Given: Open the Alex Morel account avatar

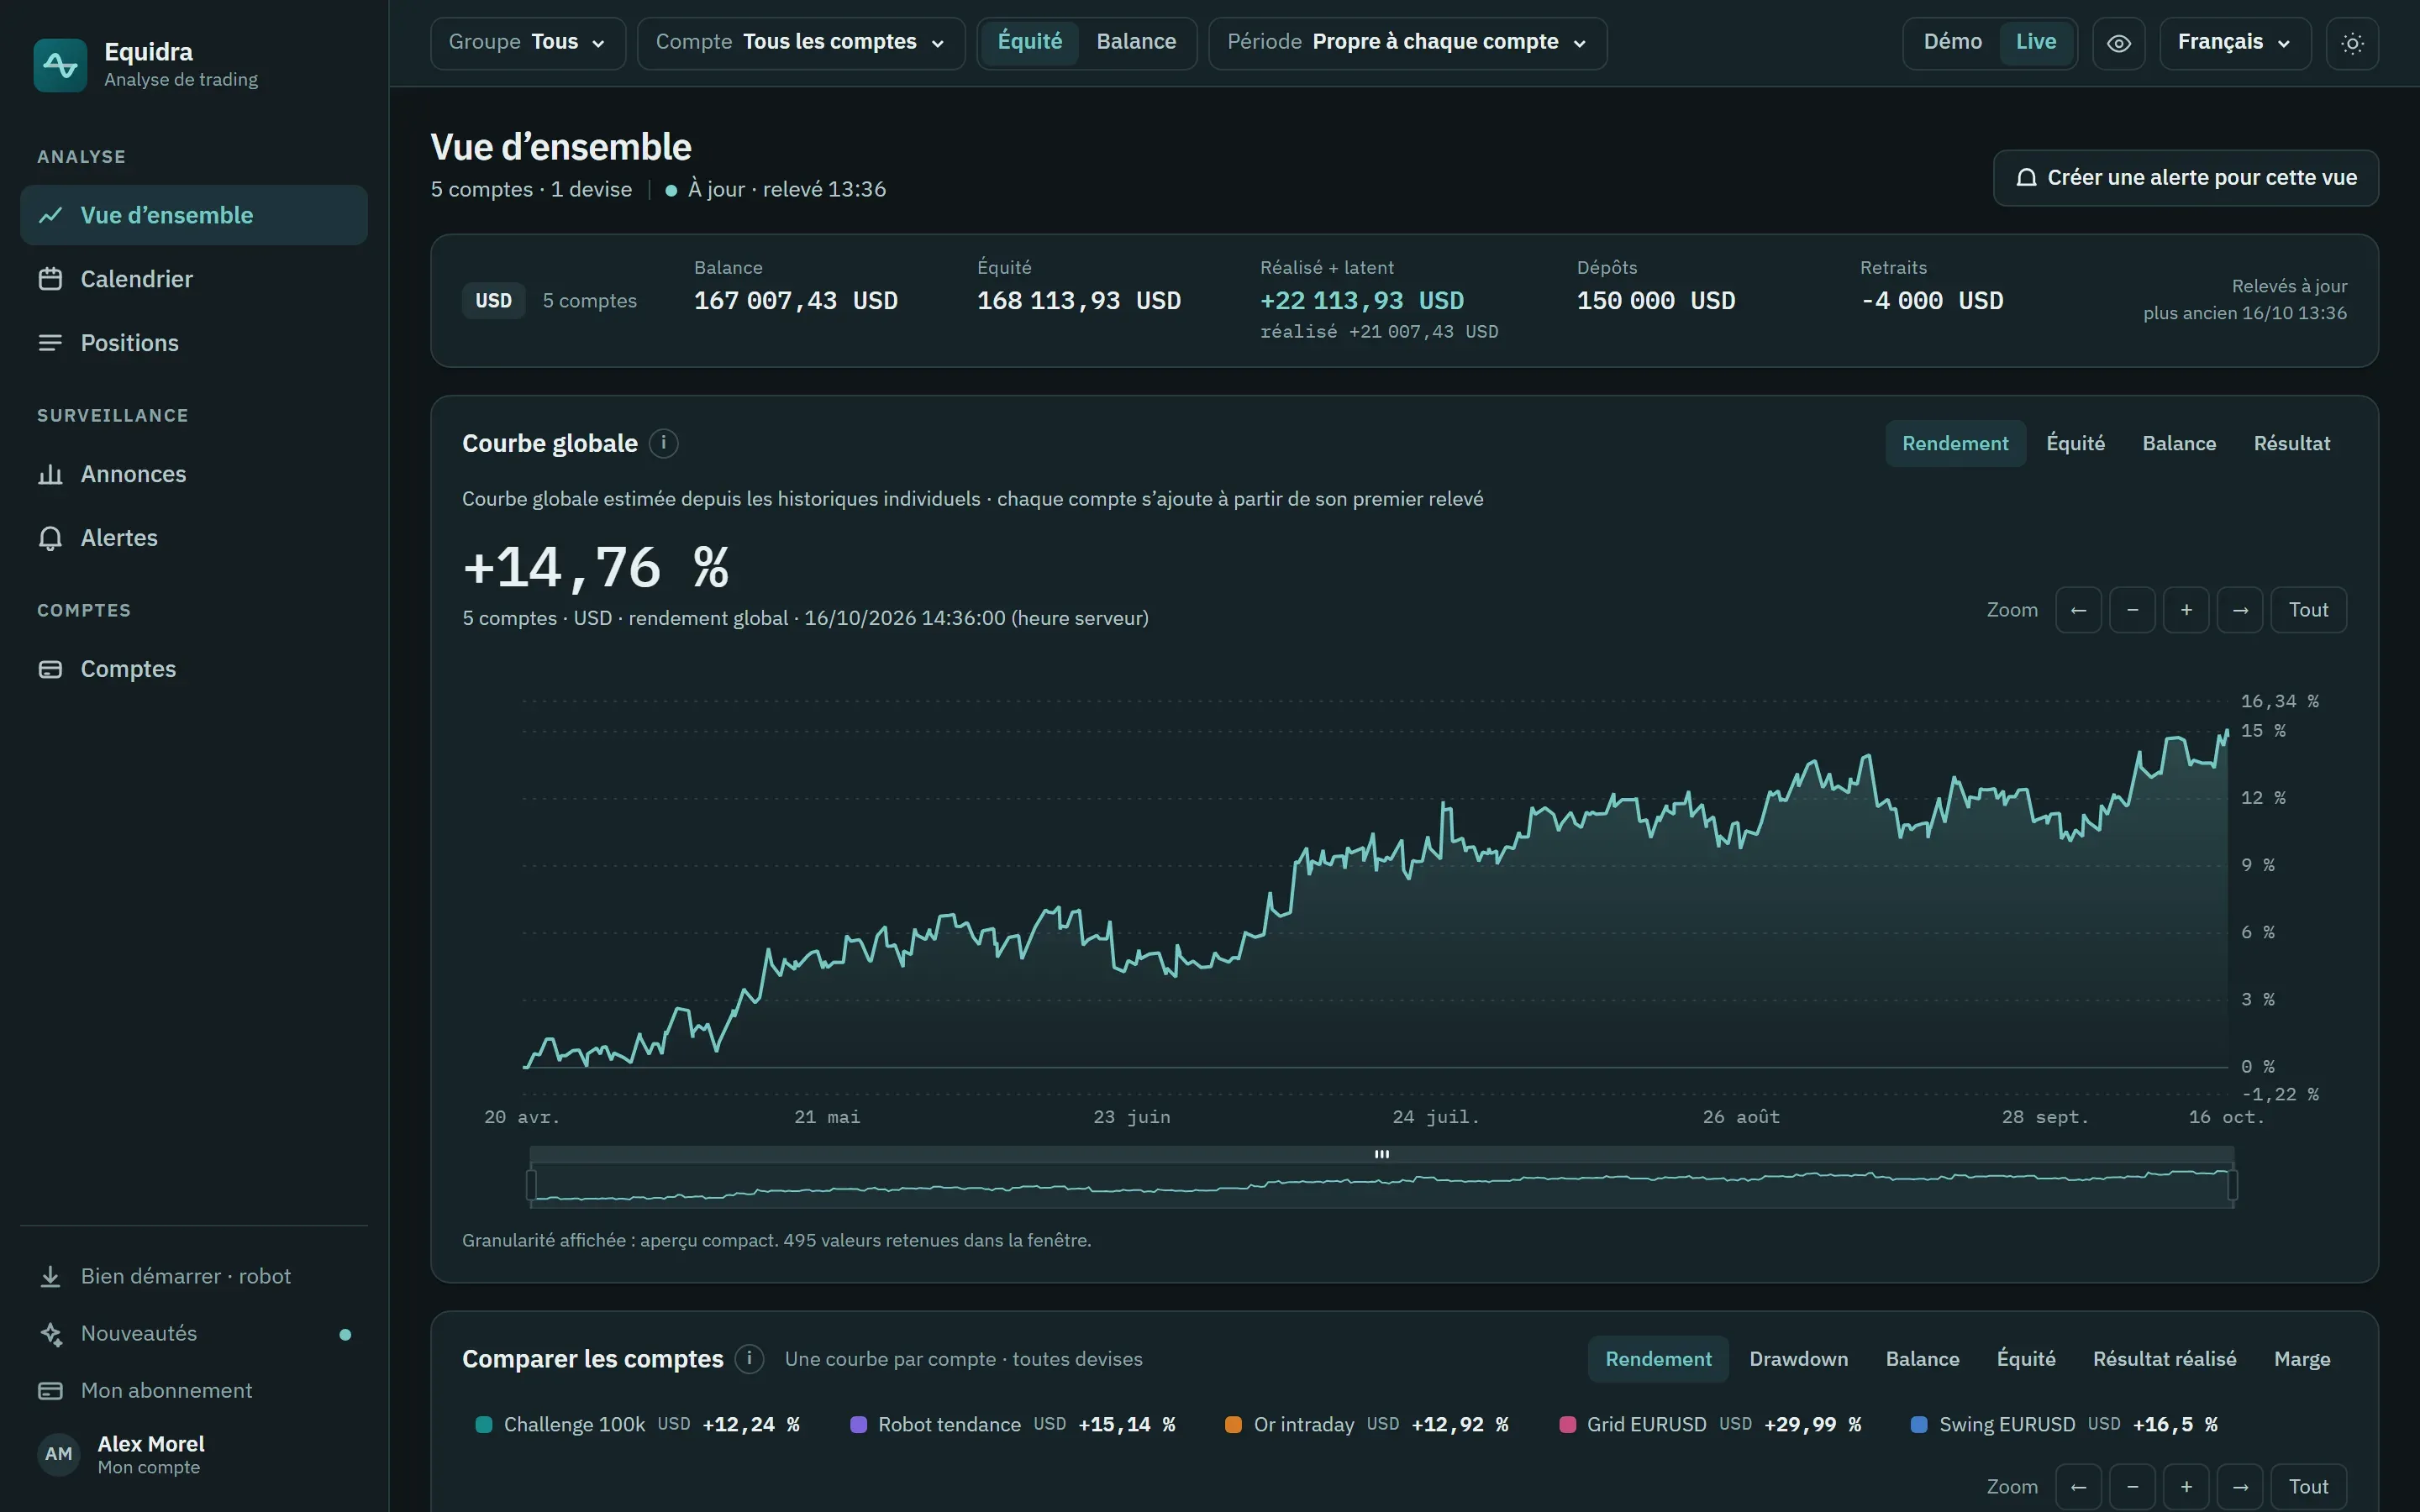Looking at the screenshot, I should [59, 1454].
